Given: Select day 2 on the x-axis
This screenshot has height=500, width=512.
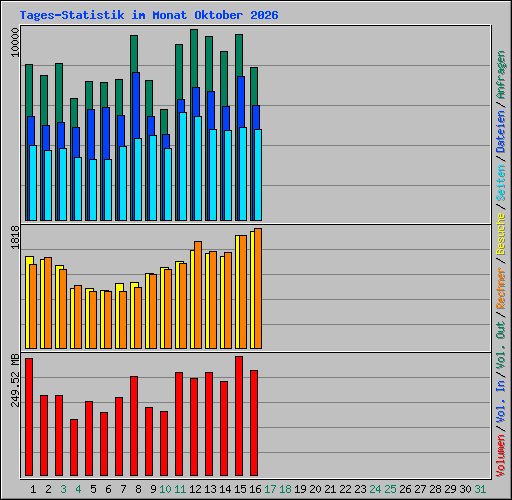Looking at the screenshot, I should pyautogui.click(x=48, y=489).
